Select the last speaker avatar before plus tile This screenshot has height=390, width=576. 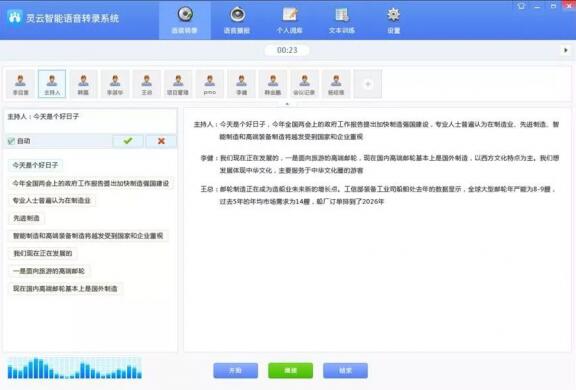(x=336, y=84)
